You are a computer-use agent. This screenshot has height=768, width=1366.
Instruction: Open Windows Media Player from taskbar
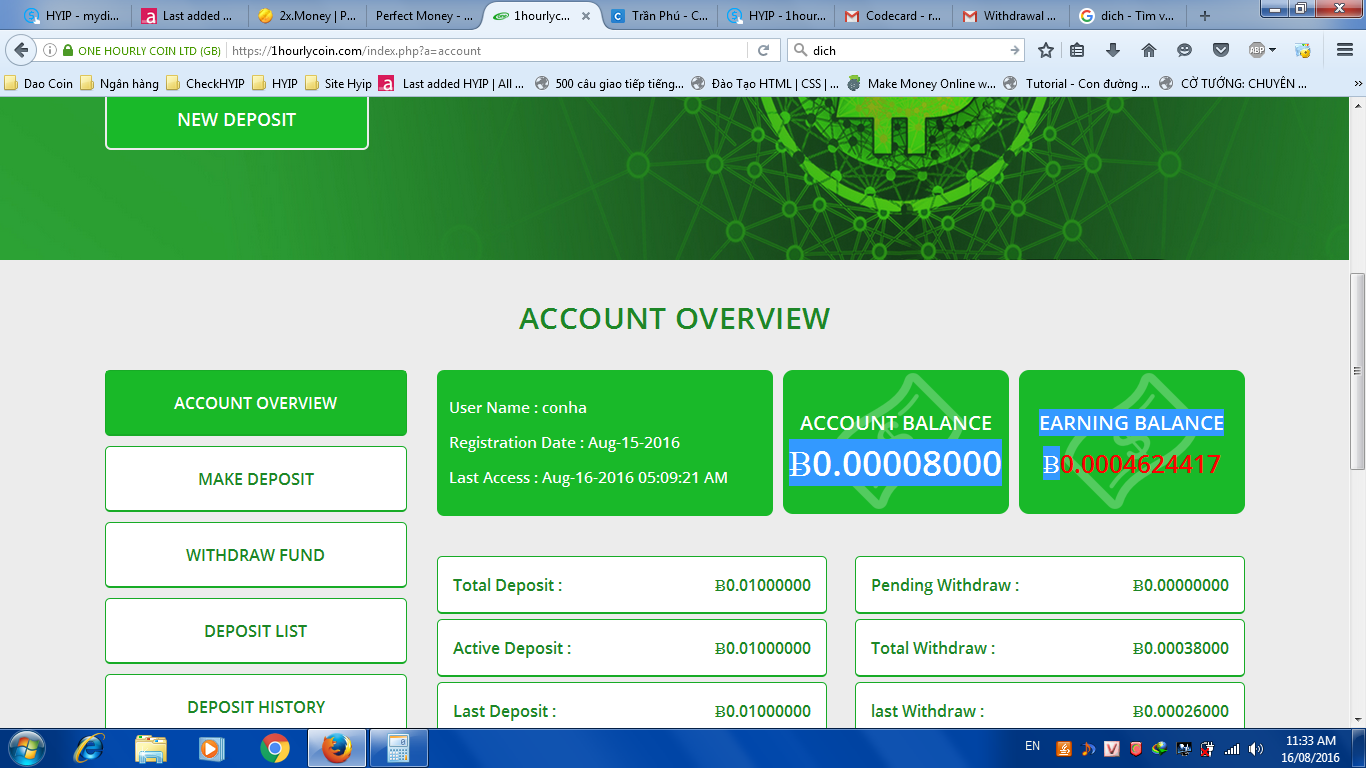point(211,748)
